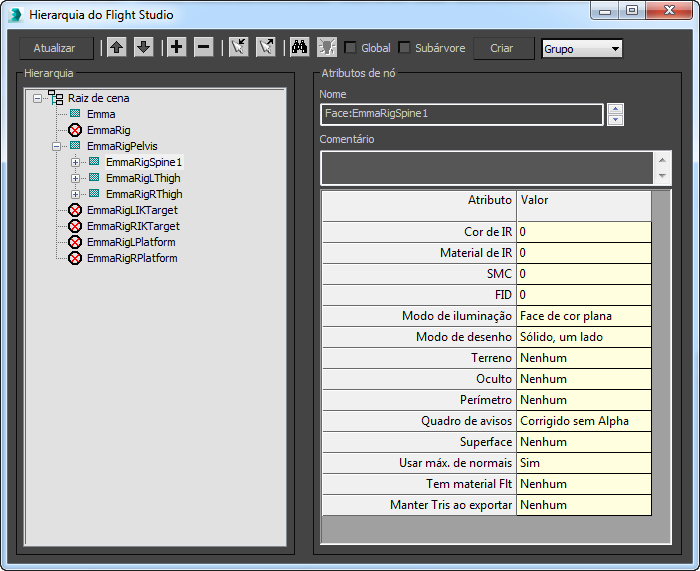Click the move node down arrow icon
The width and height of the screenshot is (700, 571).
[x=143, y=47]
